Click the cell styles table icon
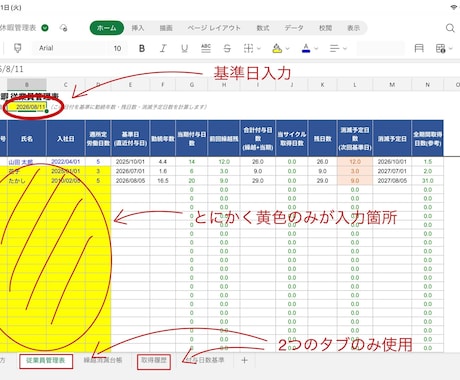 441,49
